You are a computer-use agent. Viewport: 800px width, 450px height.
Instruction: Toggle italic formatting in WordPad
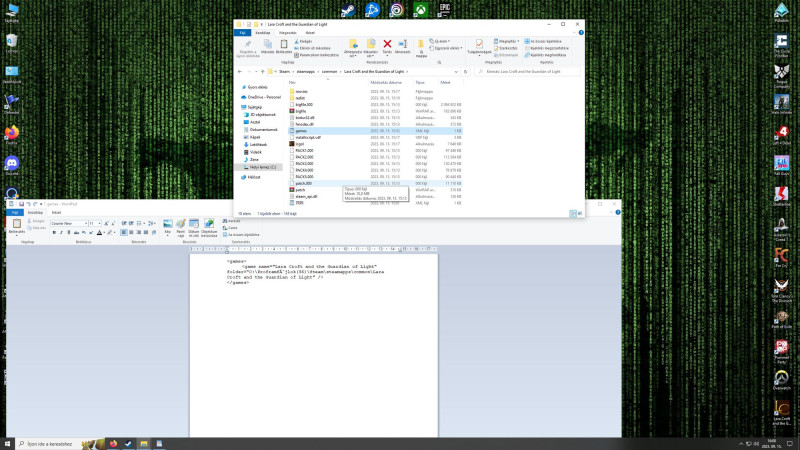pos(61,233)
